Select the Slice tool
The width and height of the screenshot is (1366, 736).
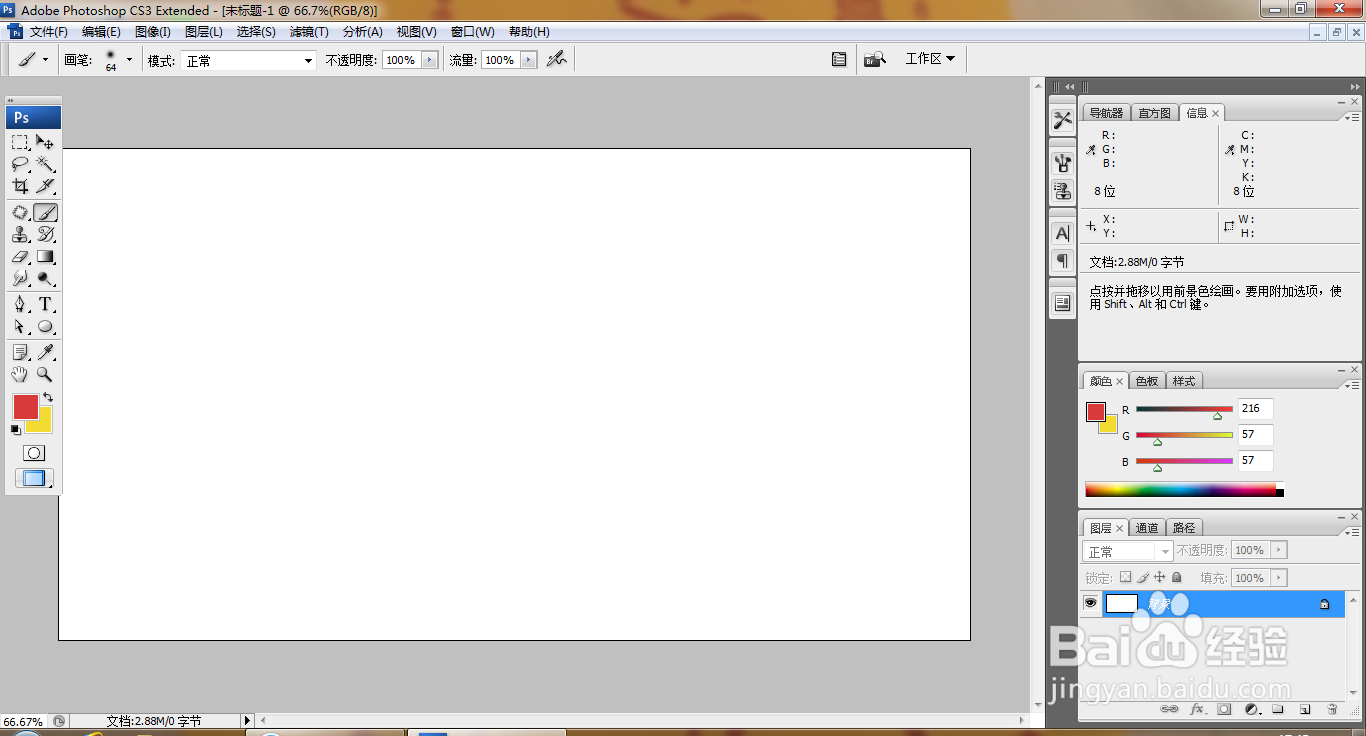tap(45, 186)
